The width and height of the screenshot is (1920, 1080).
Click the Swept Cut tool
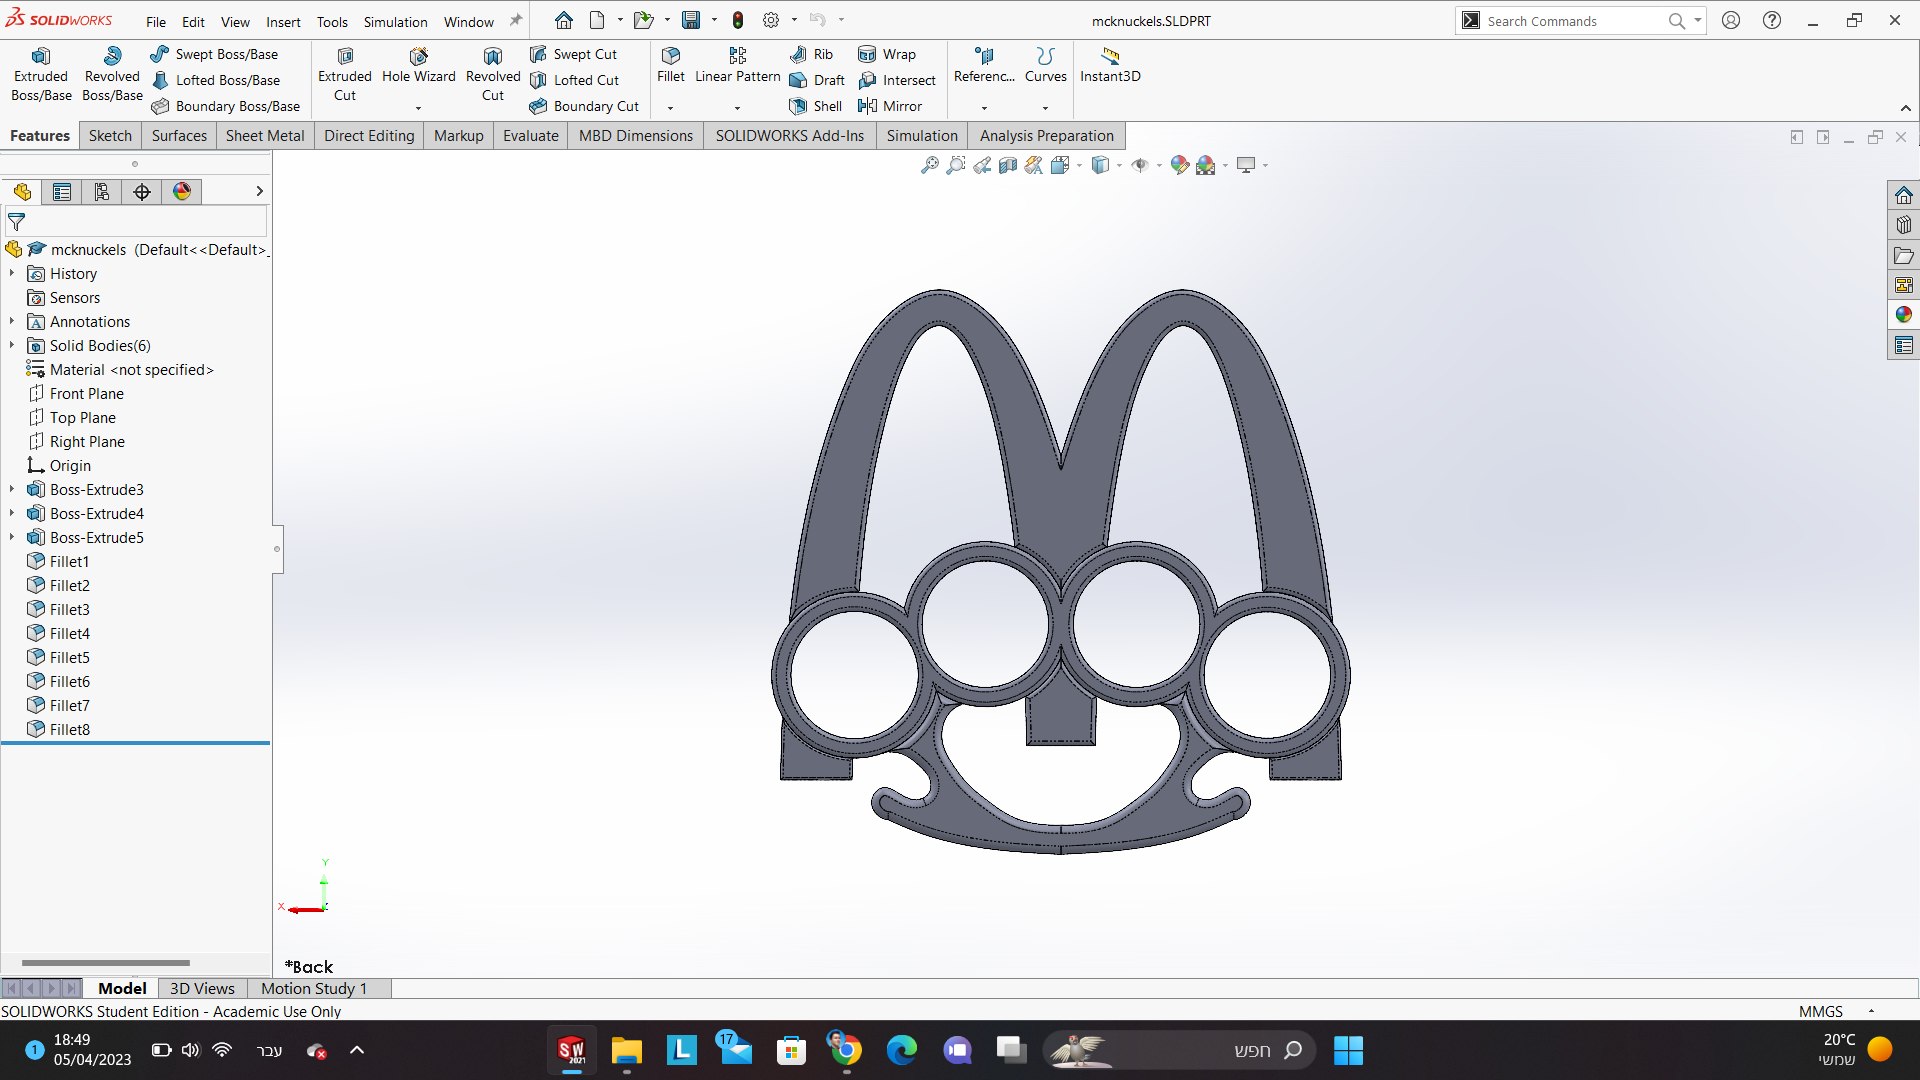pyautogui.click(x=573, y=54)
